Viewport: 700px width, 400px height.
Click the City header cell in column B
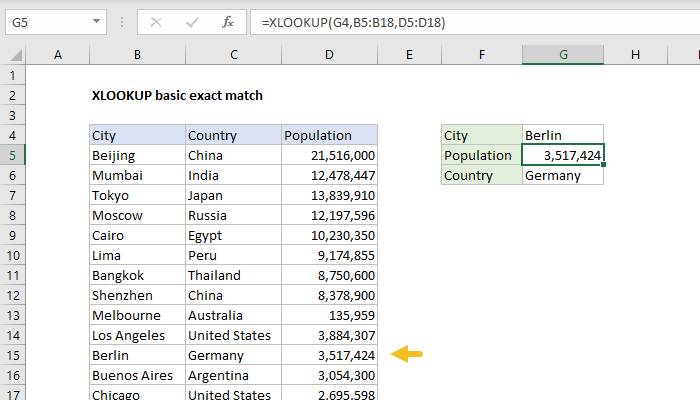137,135
